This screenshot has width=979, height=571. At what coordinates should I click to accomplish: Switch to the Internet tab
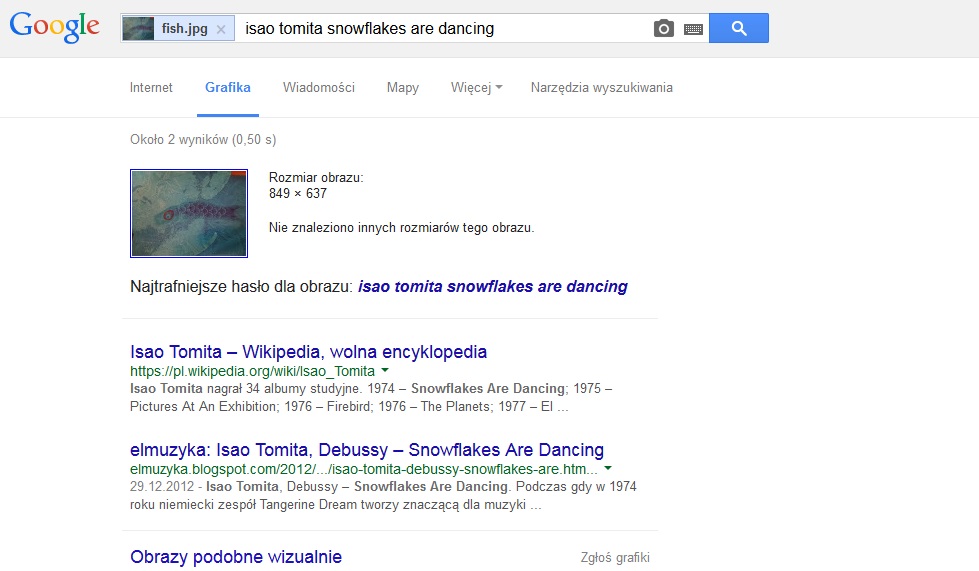[x=151, y=88]
